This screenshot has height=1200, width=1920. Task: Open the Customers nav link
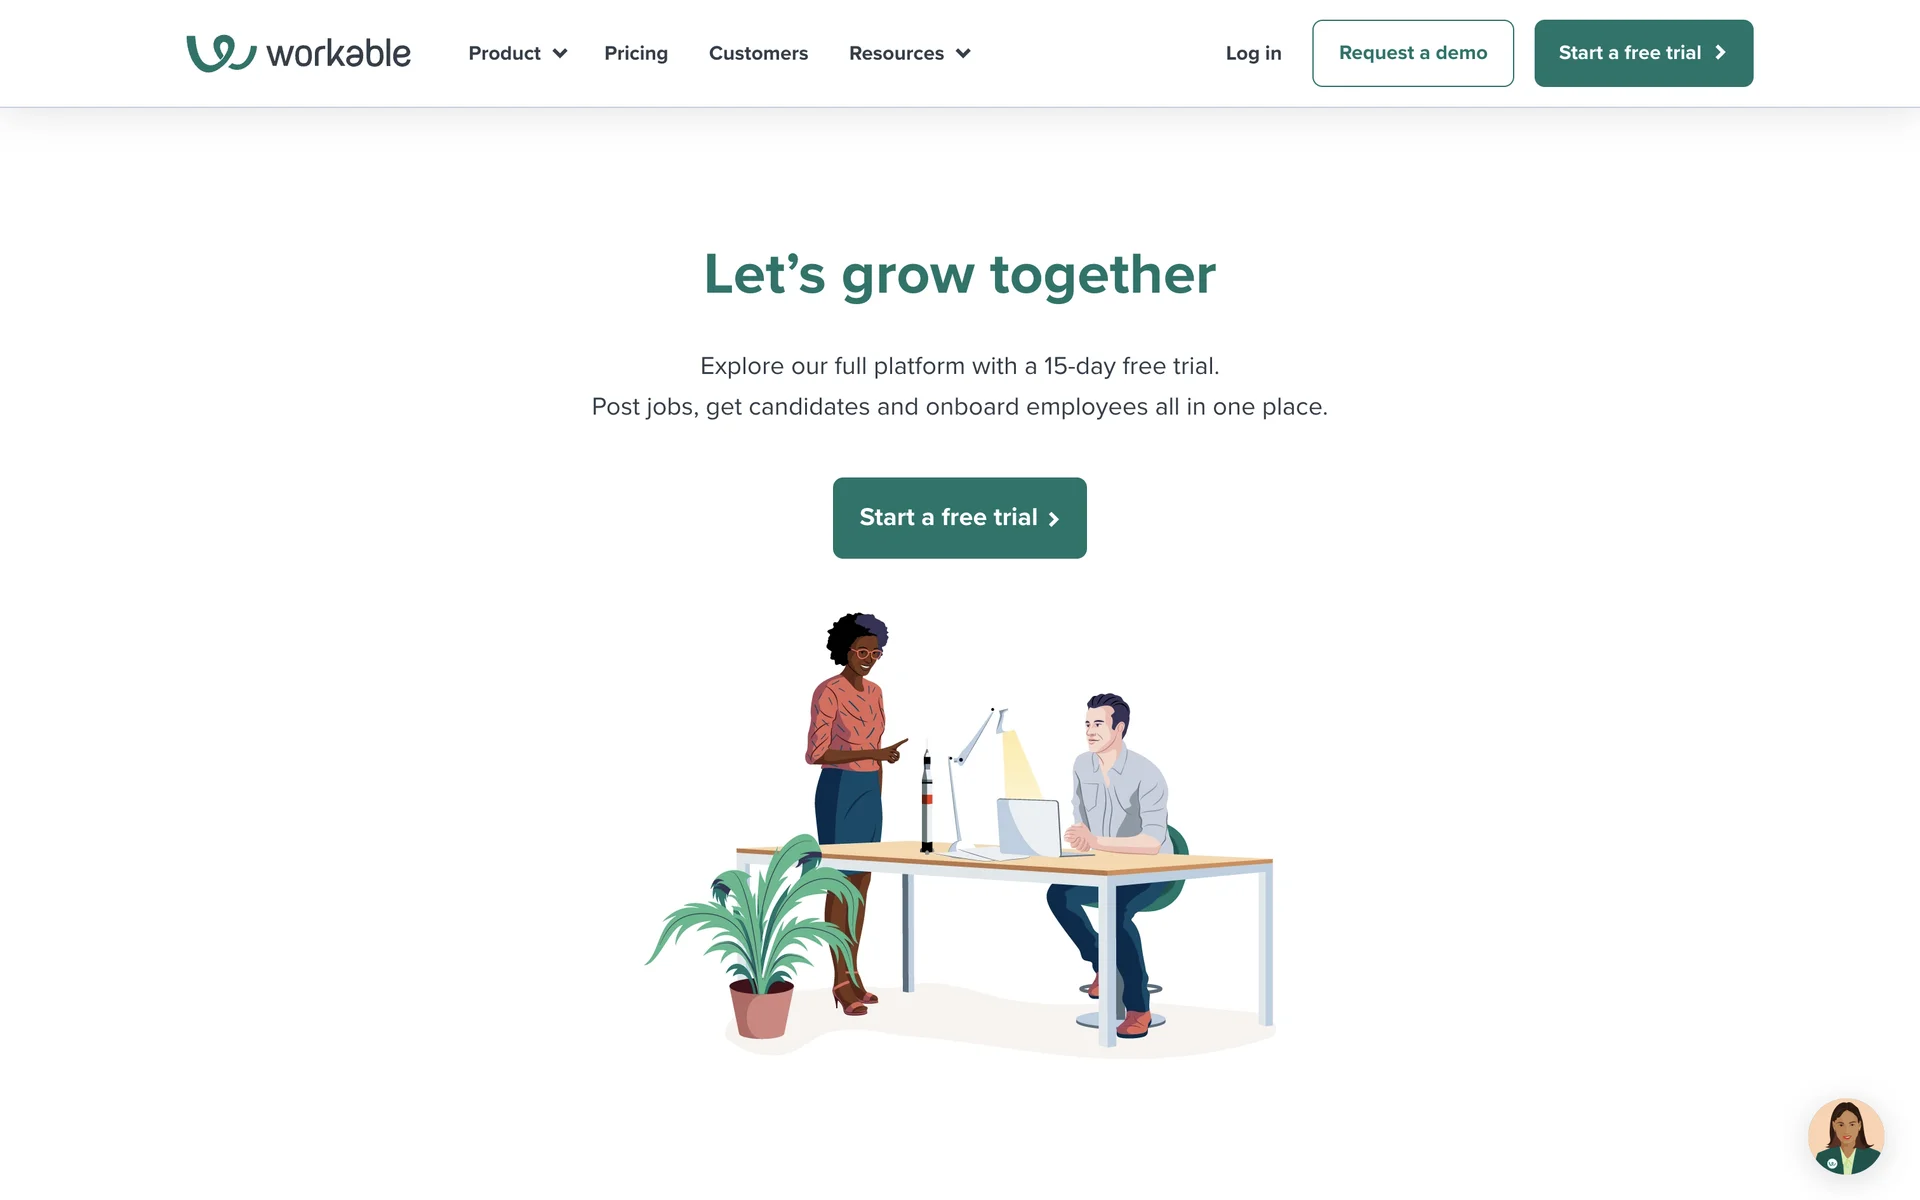pyautogui.click(x=758, y=53)
